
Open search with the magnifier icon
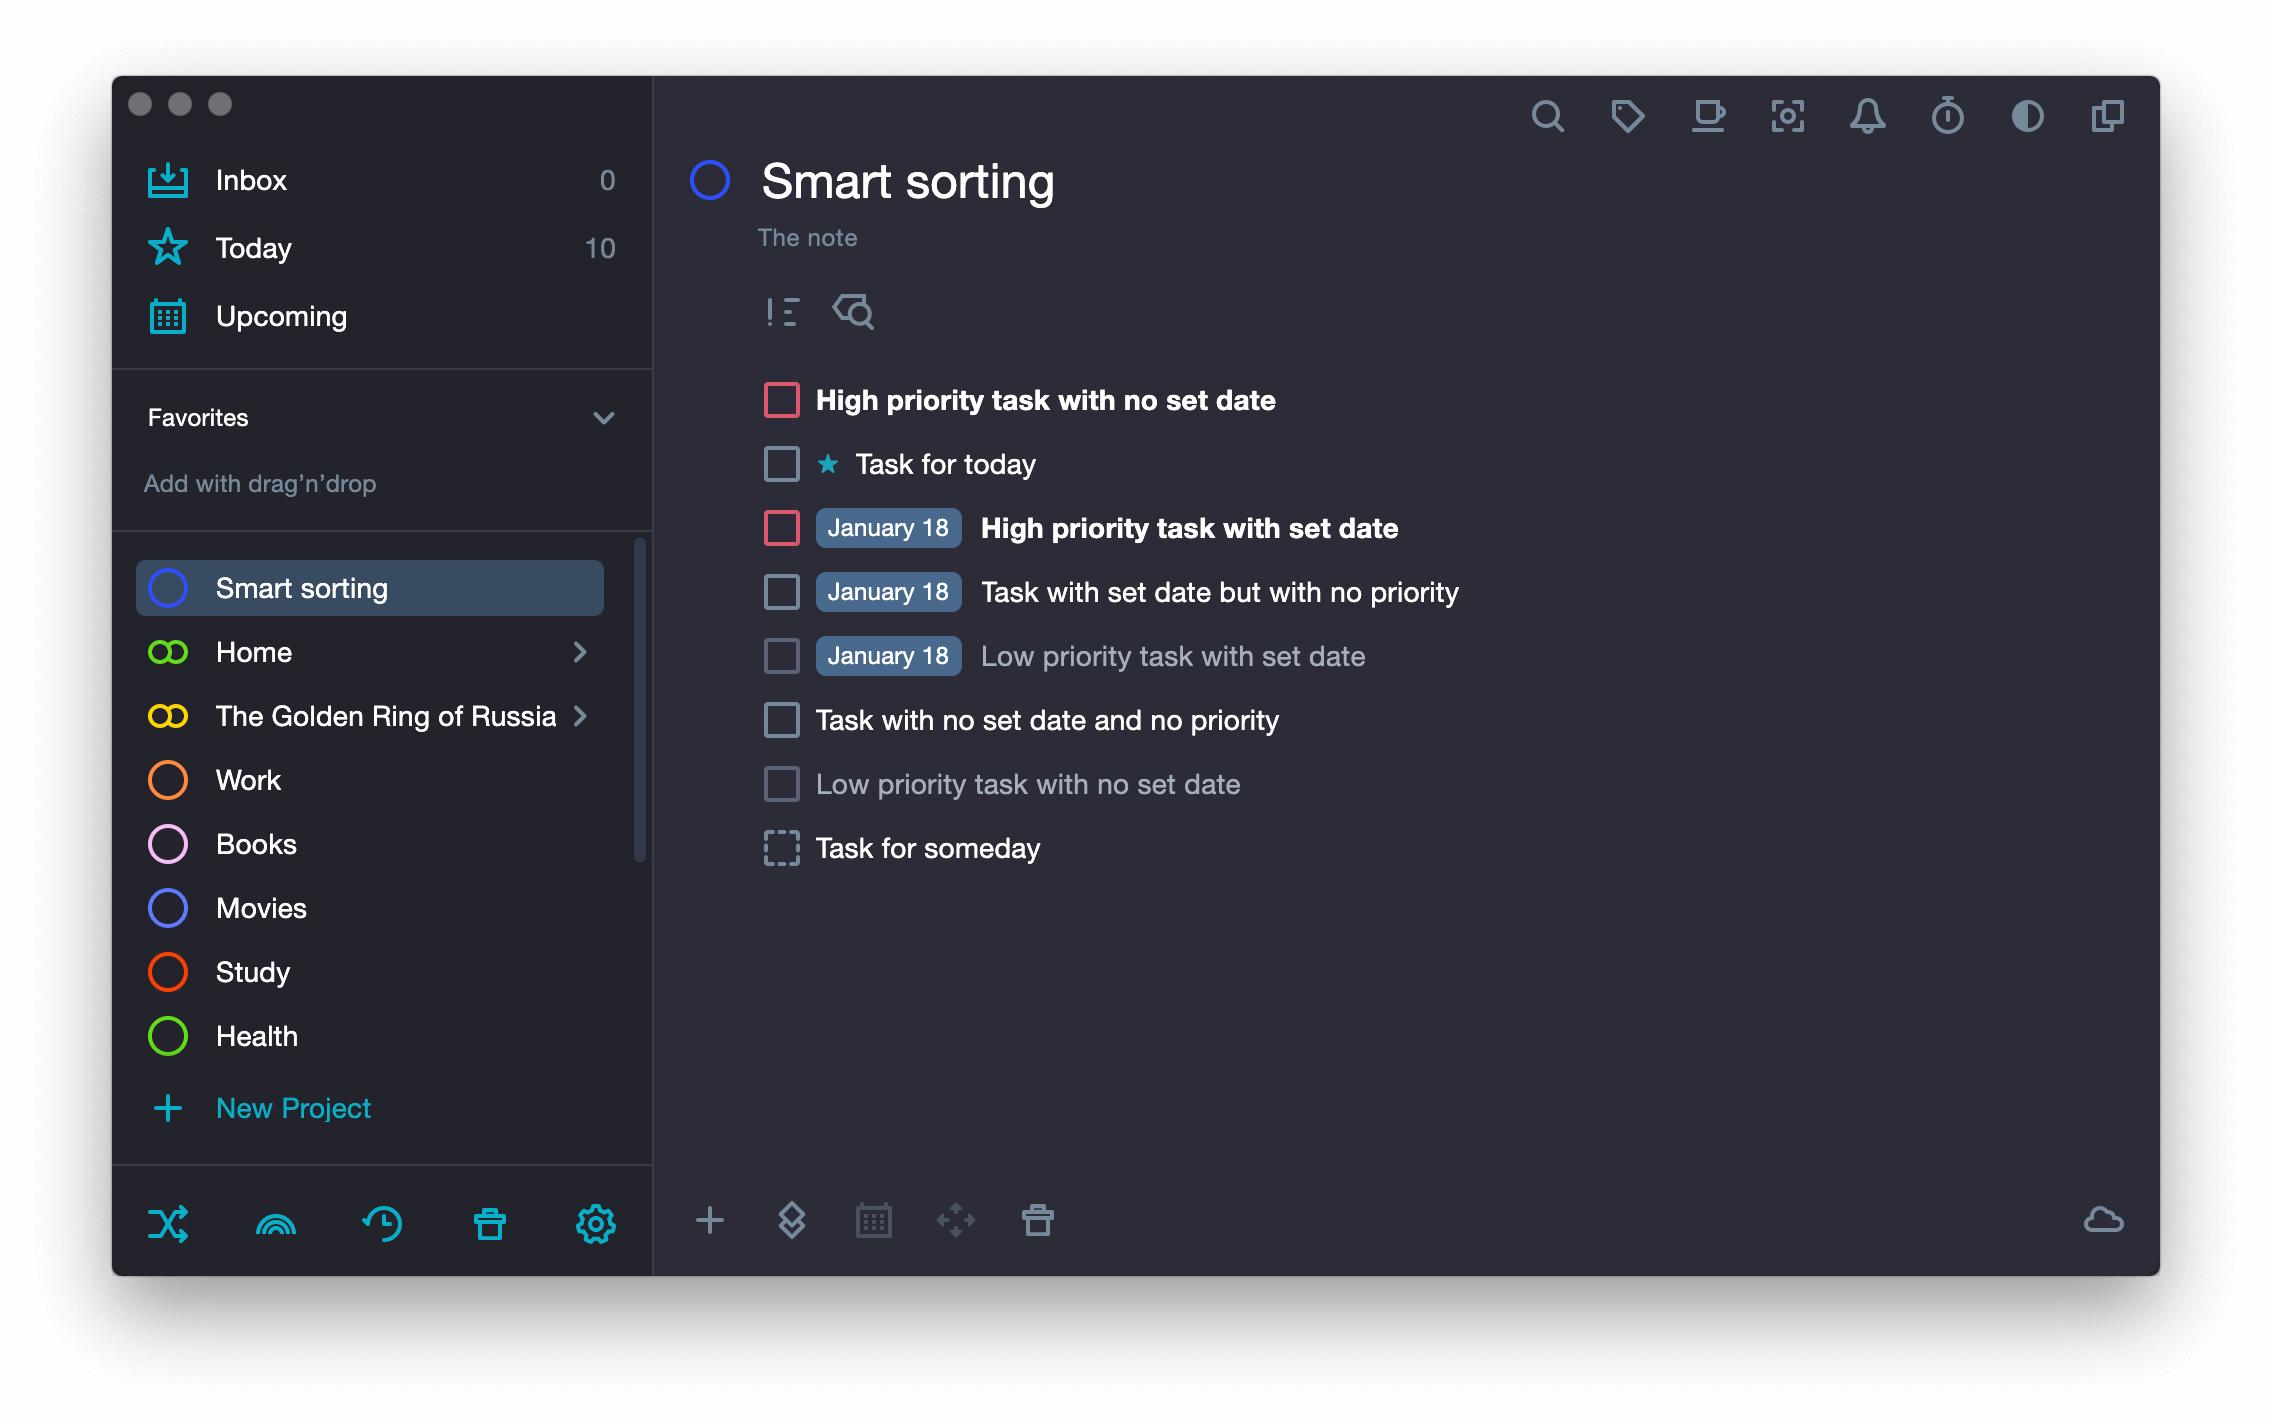click(1547, 117)
